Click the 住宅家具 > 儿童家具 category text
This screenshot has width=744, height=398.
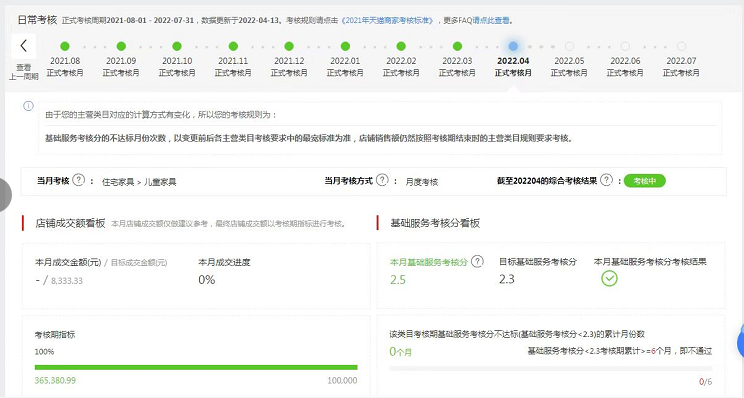(x=139, y=182)
